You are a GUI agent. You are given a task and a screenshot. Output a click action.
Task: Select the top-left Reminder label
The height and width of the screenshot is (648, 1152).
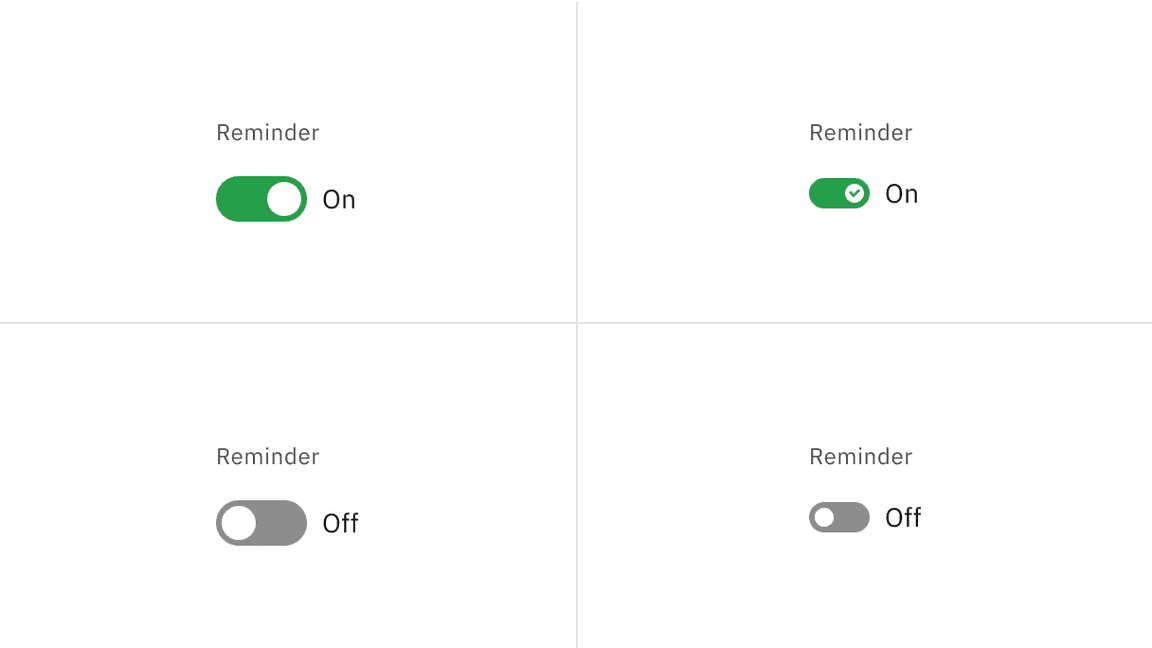[x=267, y=132]
